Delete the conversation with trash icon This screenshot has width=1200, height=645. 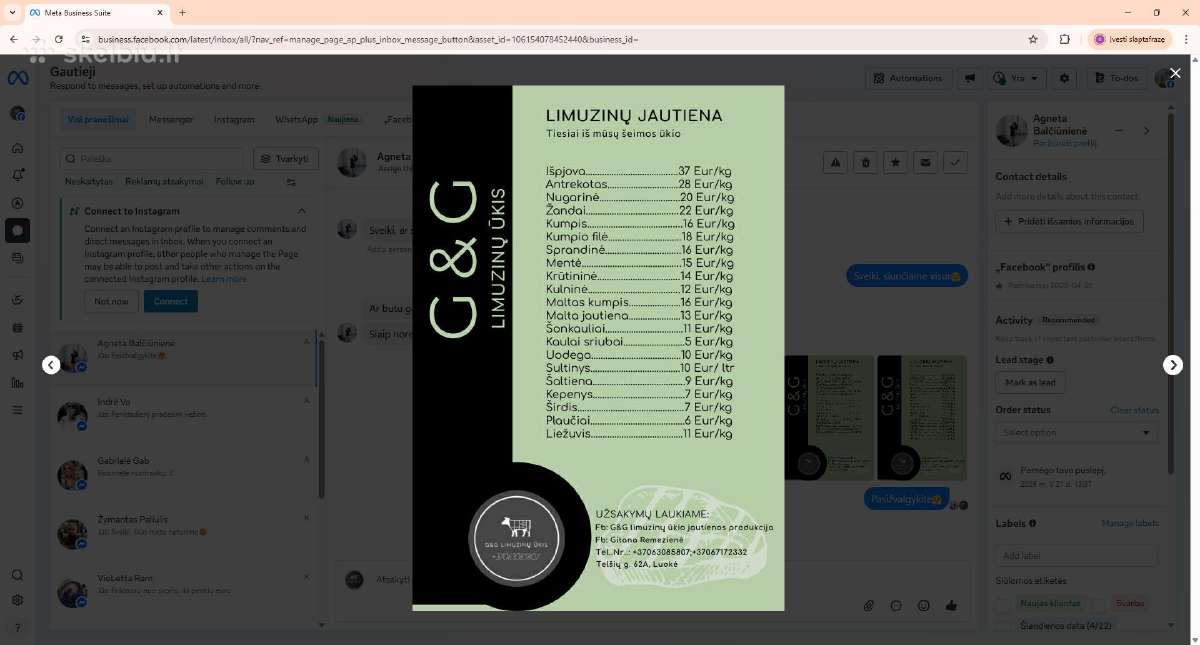(x=866, y=162)
